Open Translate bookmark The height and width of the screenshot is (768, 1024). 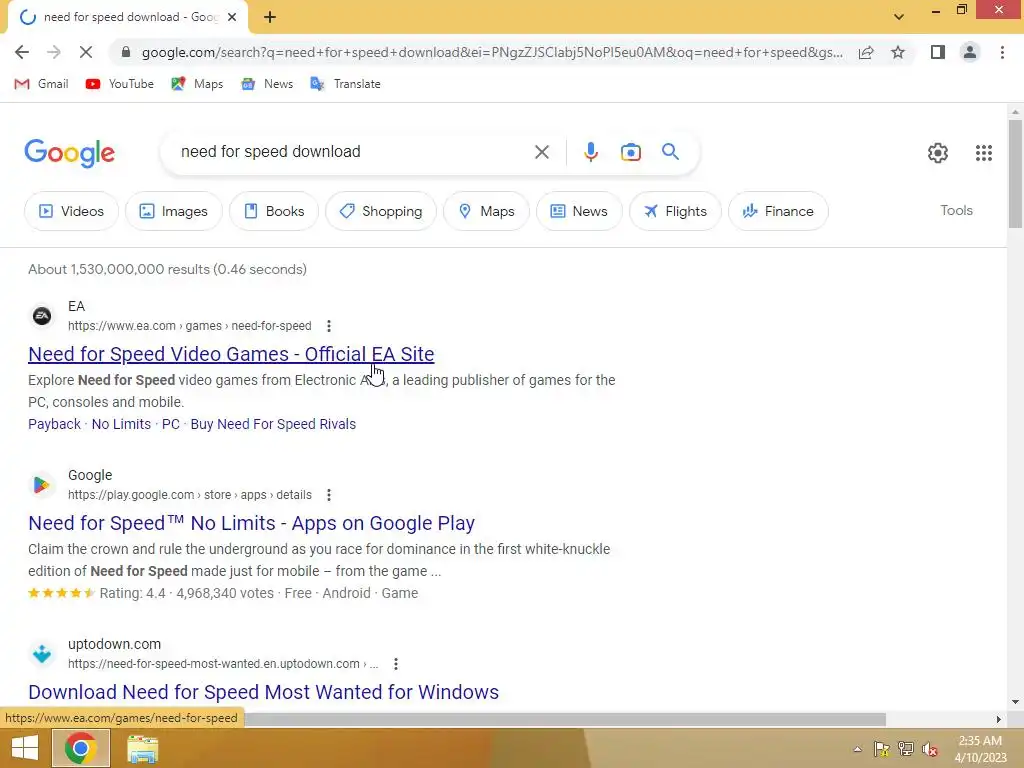(345, 84)
